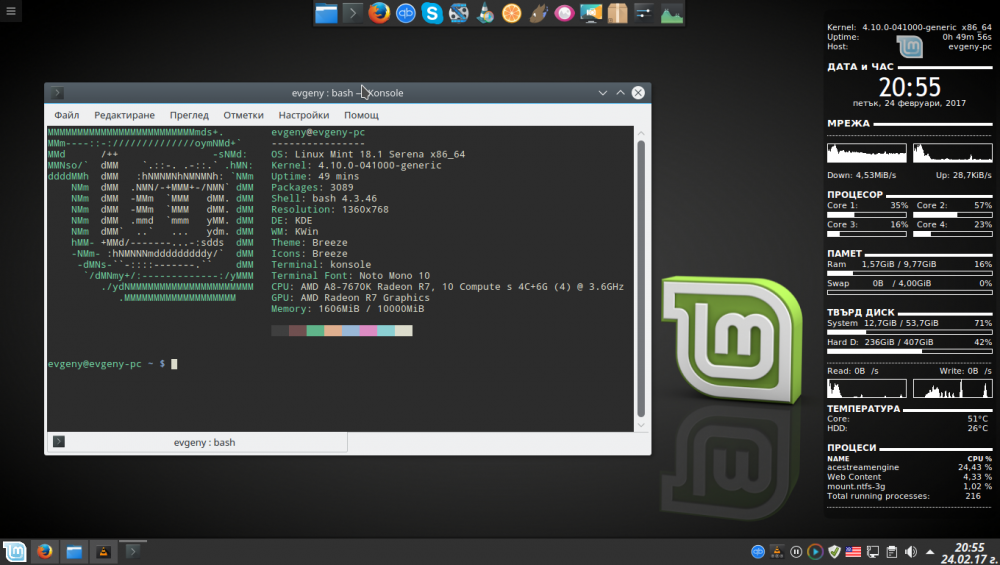This screenshot has height=565, width=1000.
Task: Click the Ram usage bar in the widget
Action: [x=909, y=274]
